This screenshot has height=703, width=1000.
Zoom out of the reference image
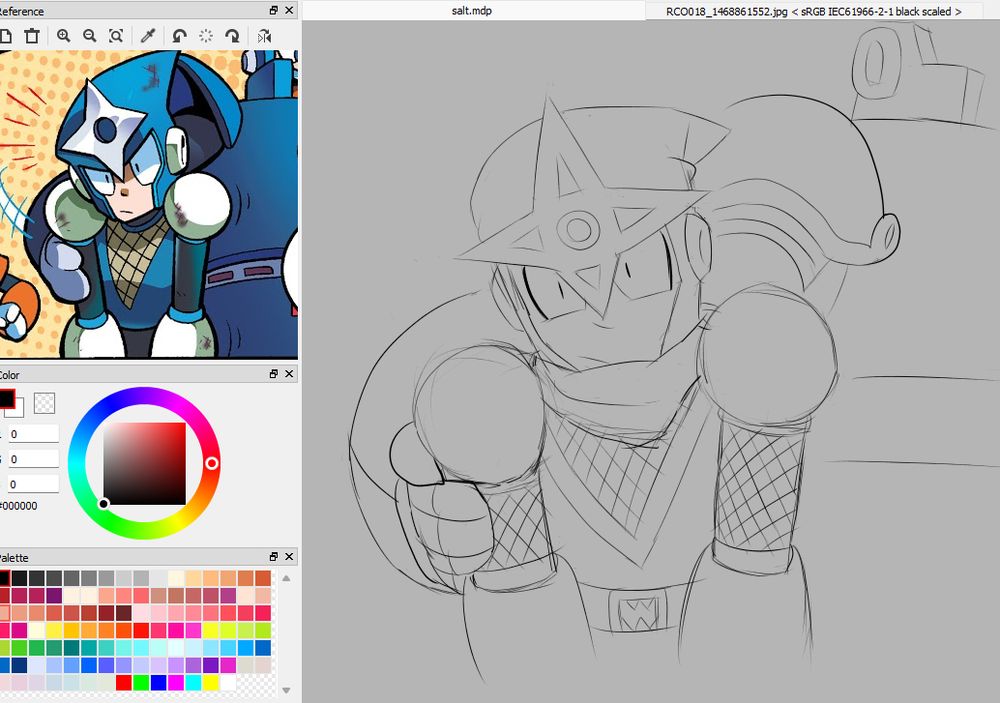(90, 36)
